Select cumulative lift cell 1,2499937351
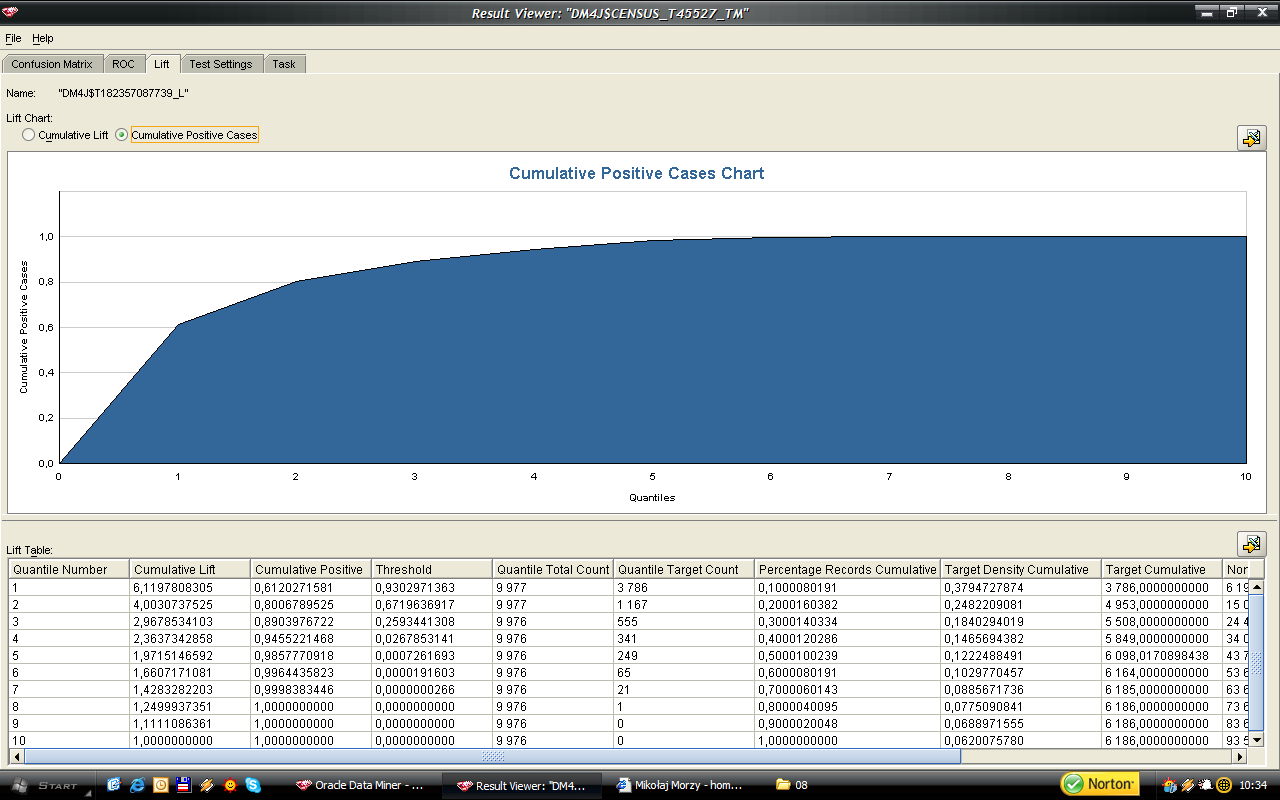 [190, 707]
